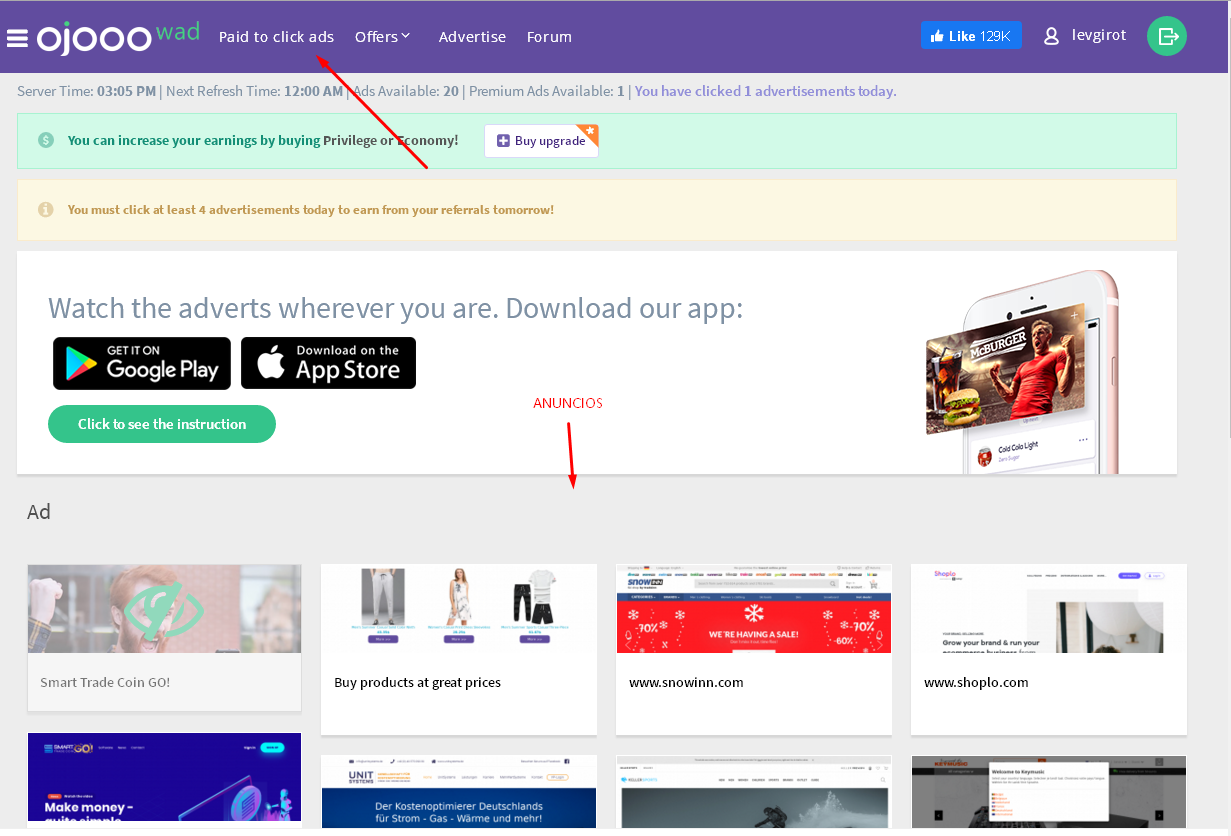Open the Welcome to Keymusic ad thumbnail
This screenshot has height=836, width=1231.
[x=1049, y=792]
